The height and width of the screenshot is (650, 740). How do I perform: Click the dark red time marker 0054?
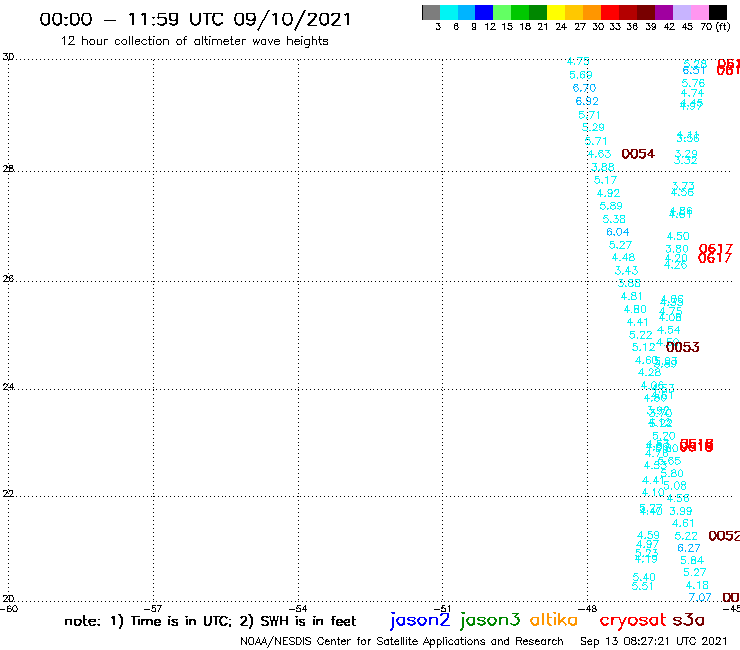coord(638,154)
